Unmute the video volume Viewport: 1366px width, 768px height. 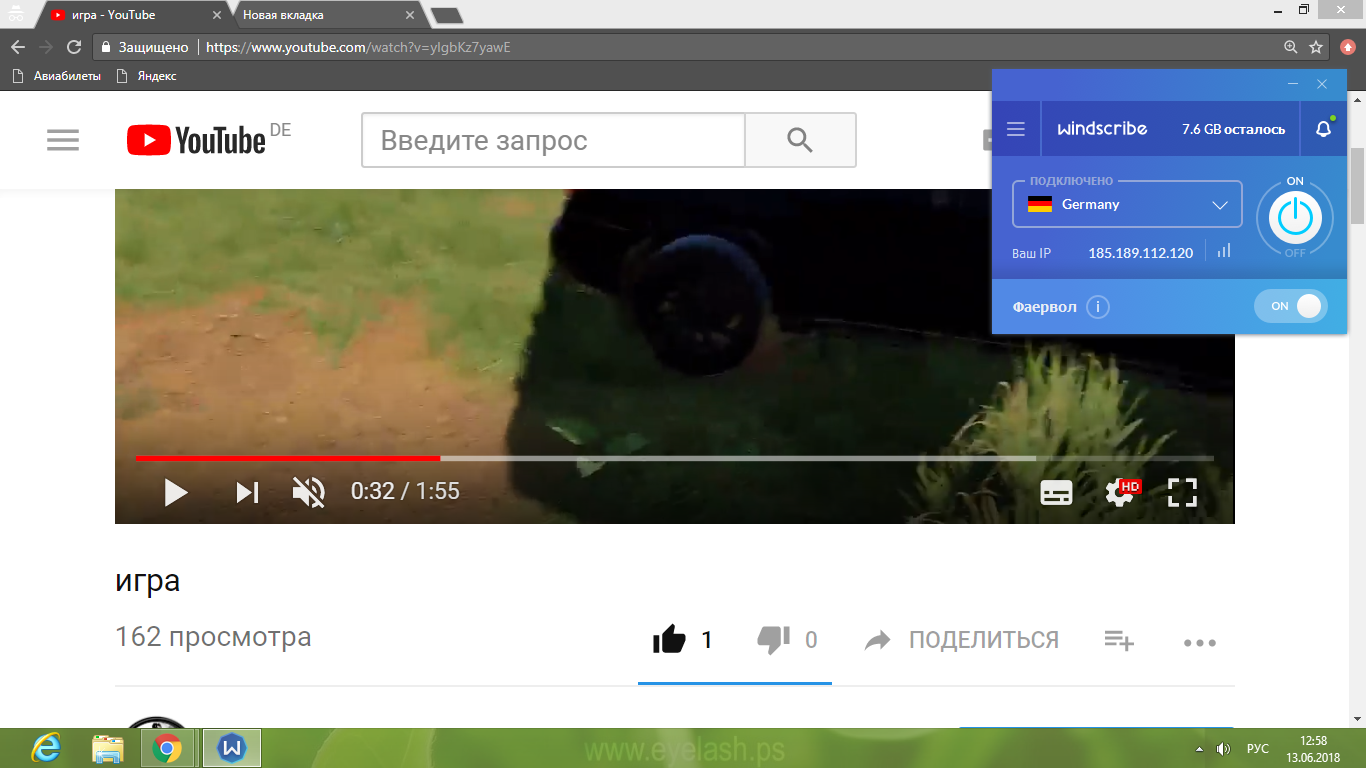click(309, 492)
